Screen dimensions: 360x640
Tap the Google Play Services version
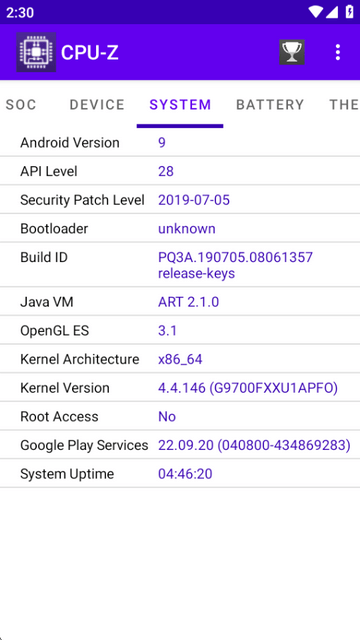pyautogui.click(x=254, y=445)
